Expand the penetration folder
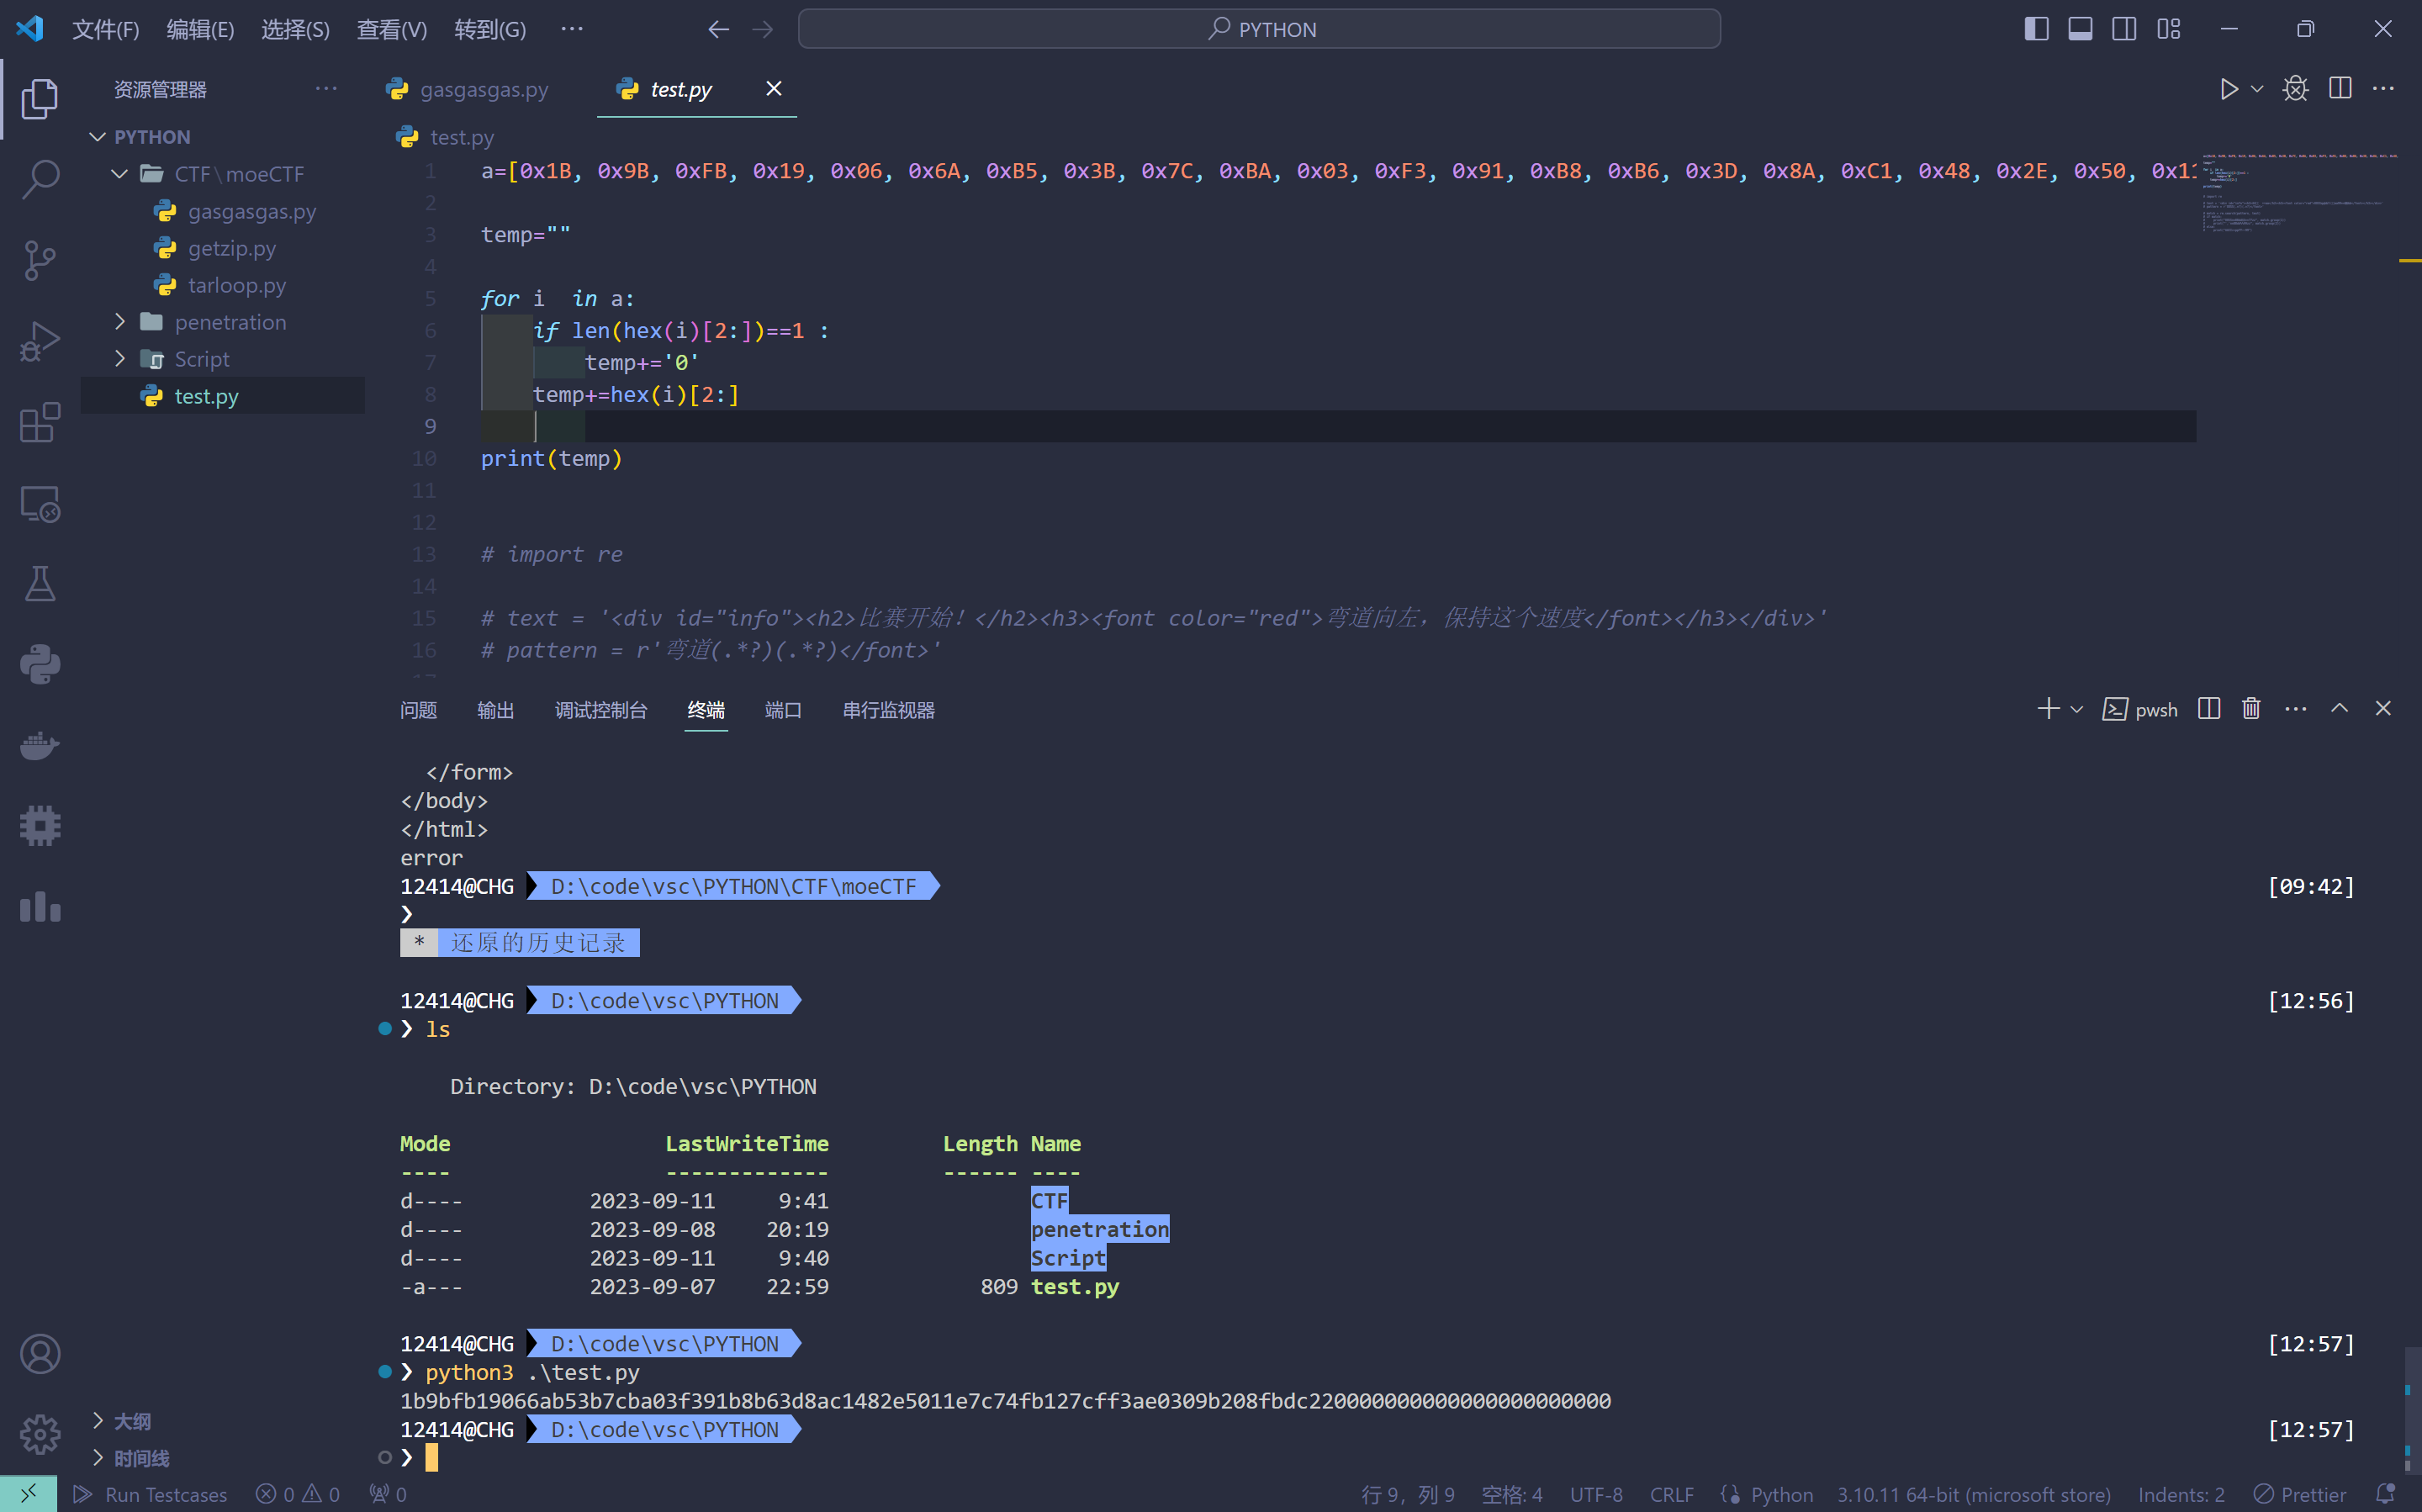 (229, 322)
